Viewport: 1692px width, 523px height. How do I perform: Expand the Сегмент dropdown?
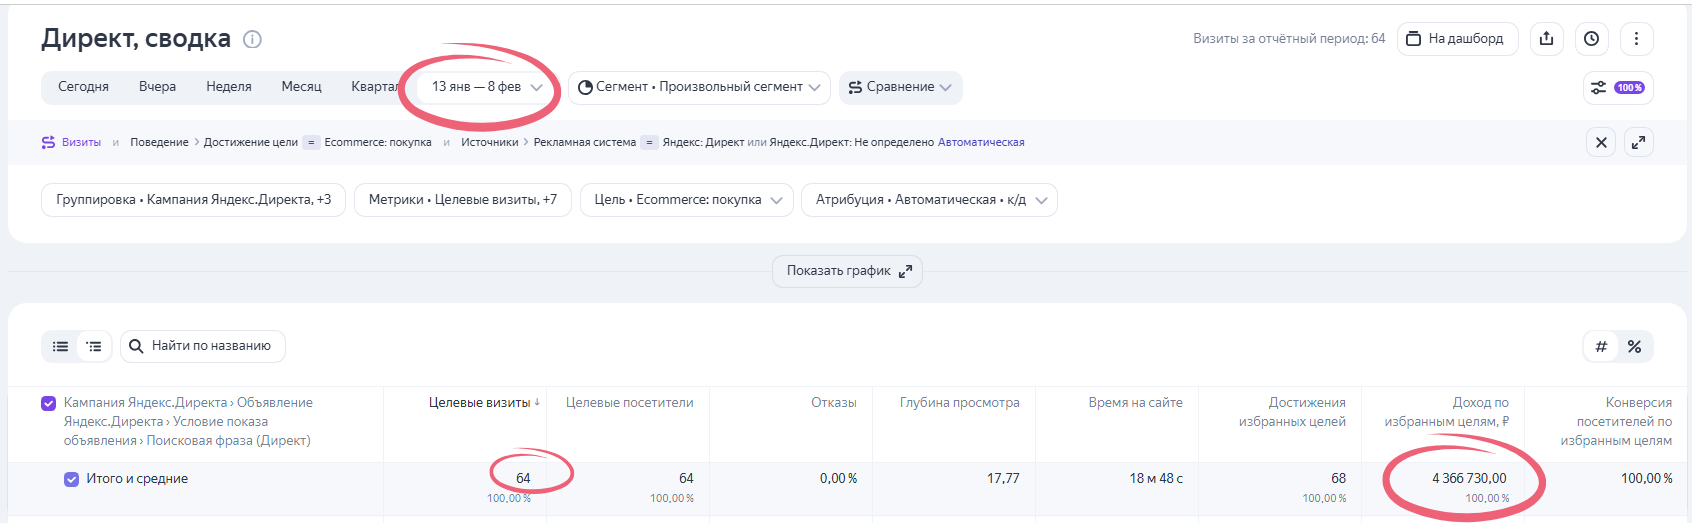tap(699, 87)
